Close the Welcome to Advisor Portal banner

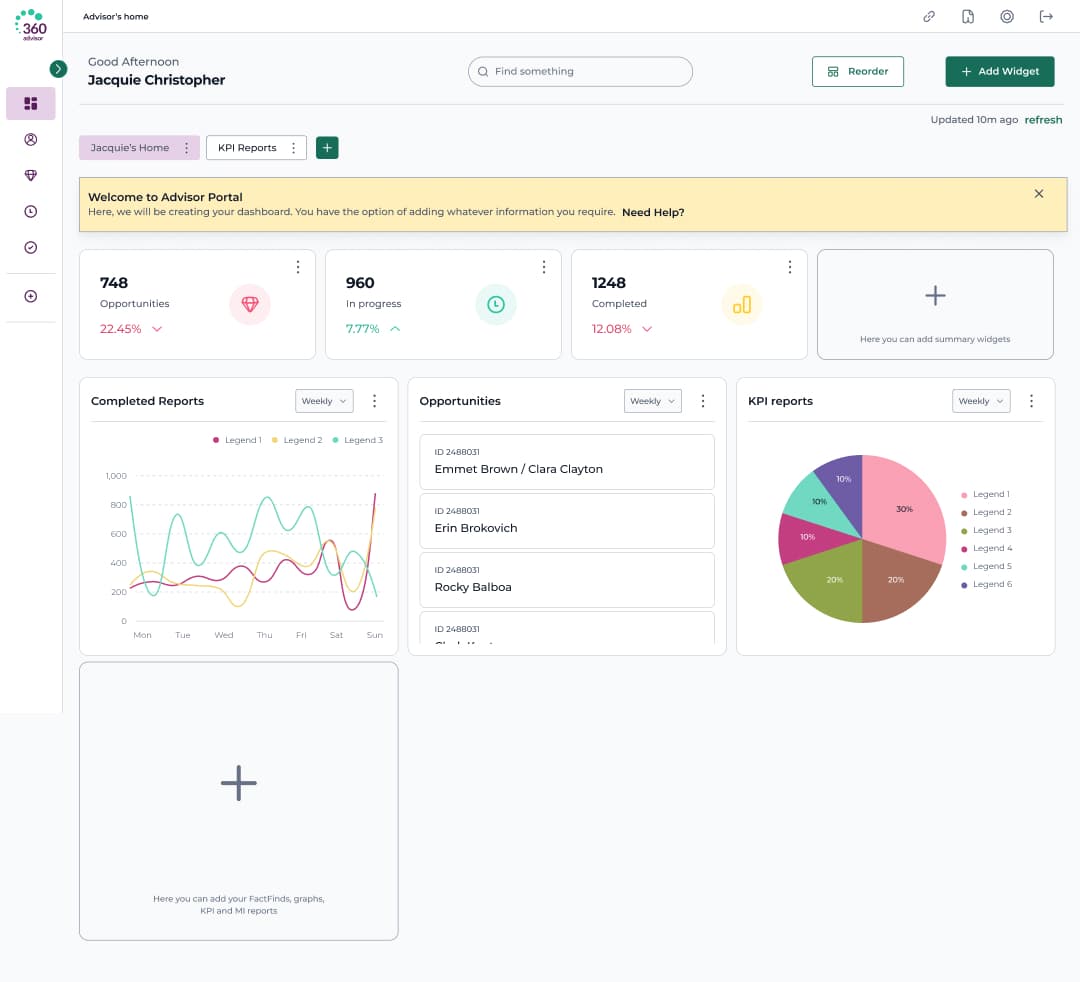click(1039, 194)
